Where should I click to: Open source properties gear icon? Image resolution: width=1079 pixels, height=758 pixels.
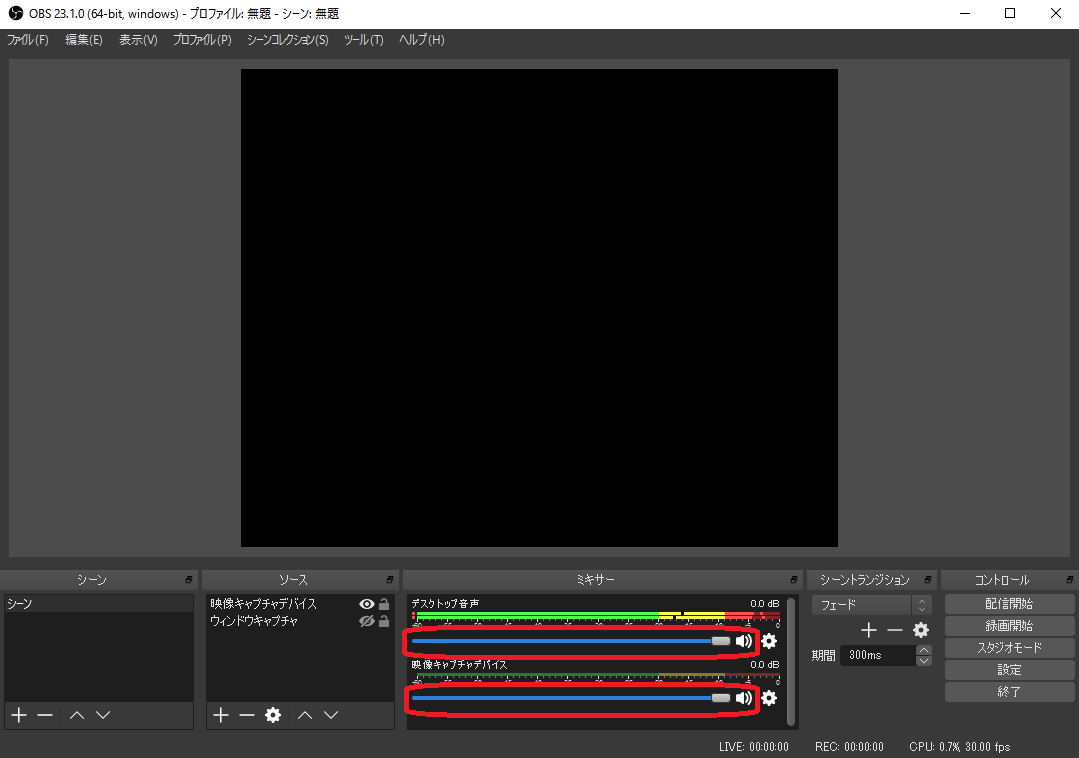(x=273, y=715)
